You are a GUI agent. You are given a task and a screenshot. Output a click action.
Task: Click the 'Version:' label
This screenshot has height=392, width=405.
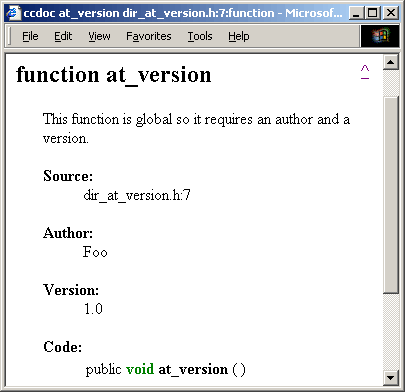click(71, 290)
